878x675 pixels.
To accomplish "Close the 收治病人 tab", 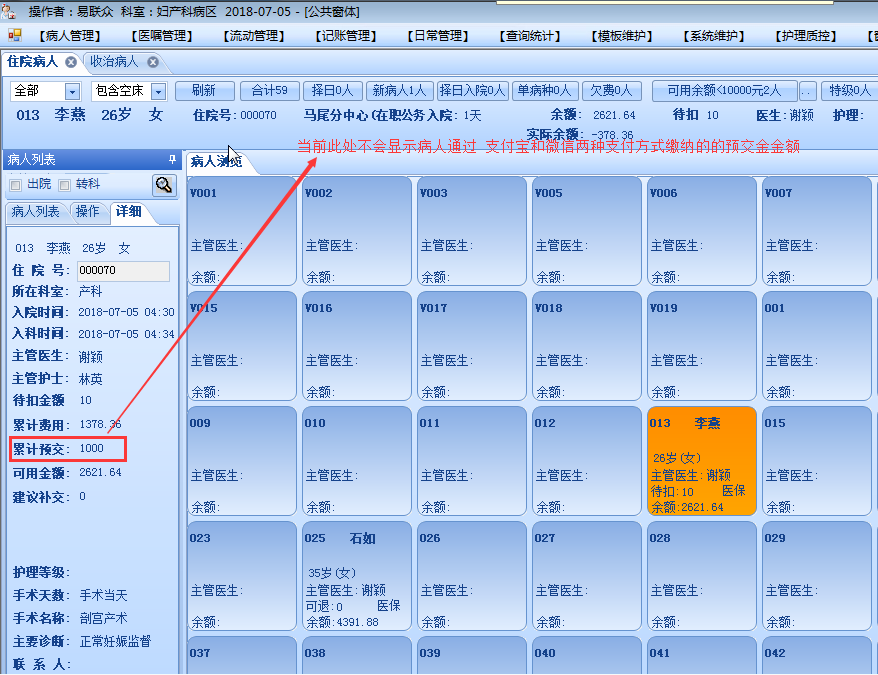I will tap(153, 62).
